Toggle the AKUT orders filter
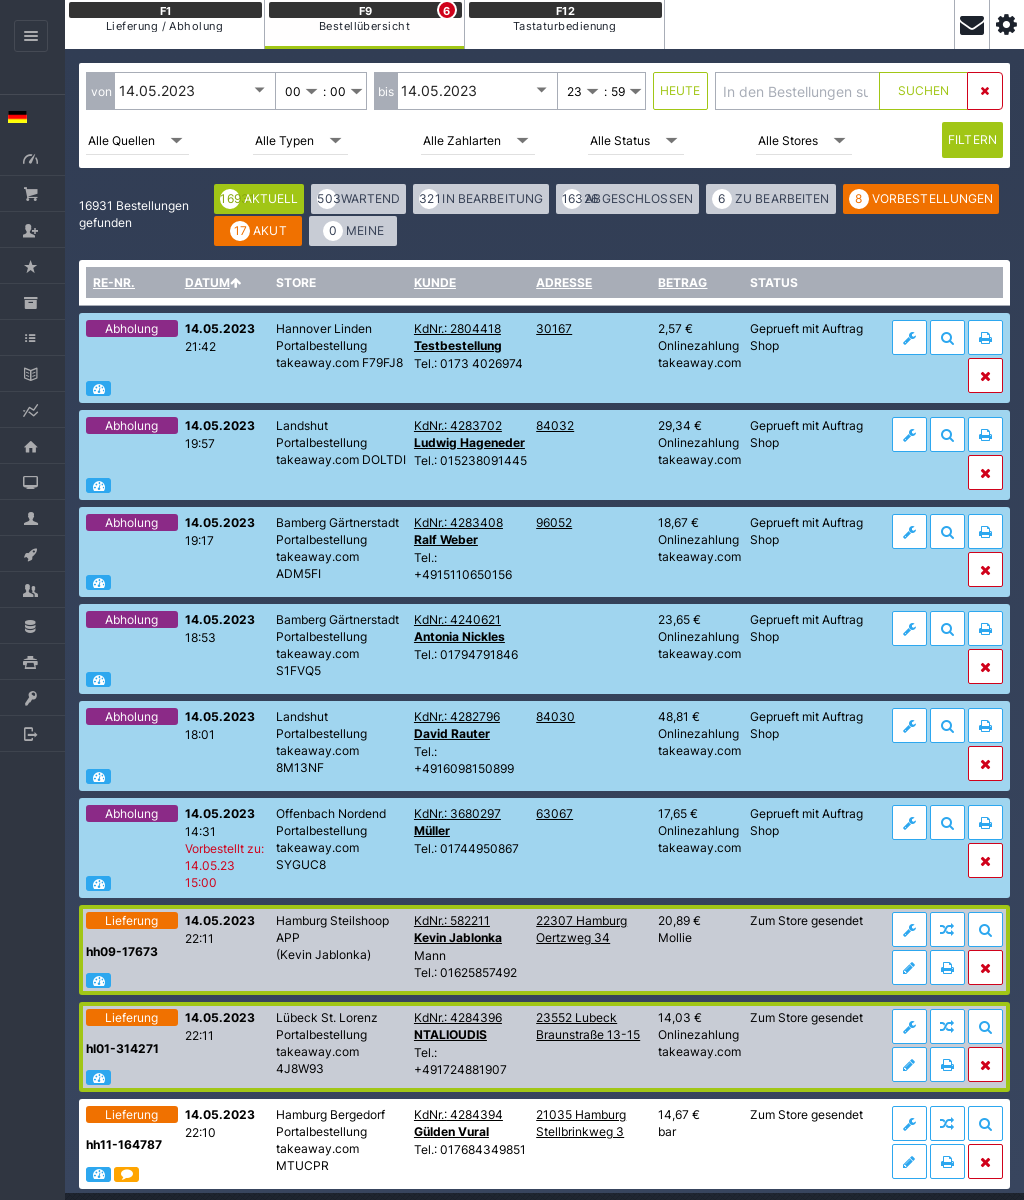The image size is (1024, 1200). point(258,231)
